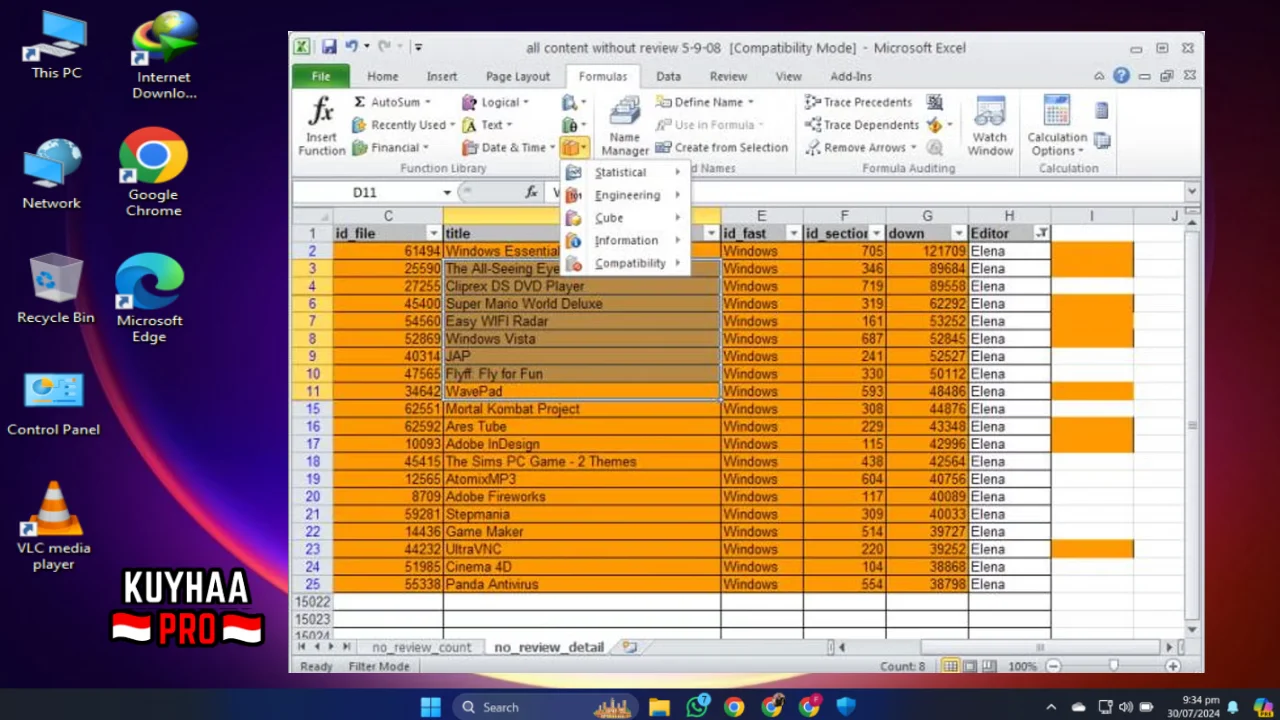Click the Undo icon in Quick Access Toolbar

point(351,47)
